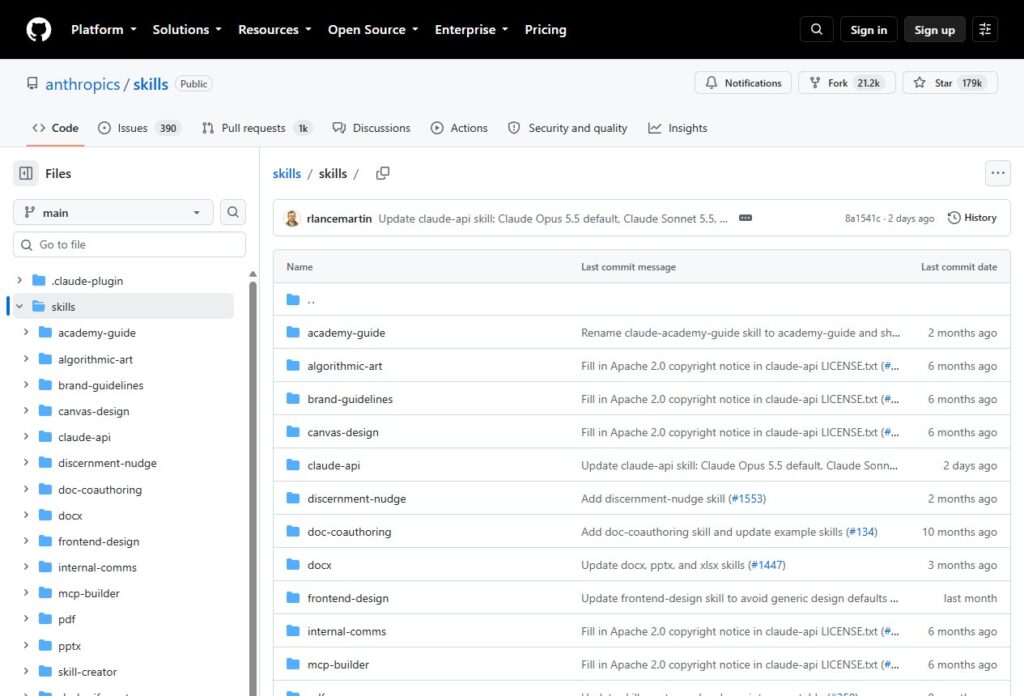1024x696 pixels.
Task: Open the parent directory folder icon (..)
Action: pyautogui.click(x=293, y=300)
